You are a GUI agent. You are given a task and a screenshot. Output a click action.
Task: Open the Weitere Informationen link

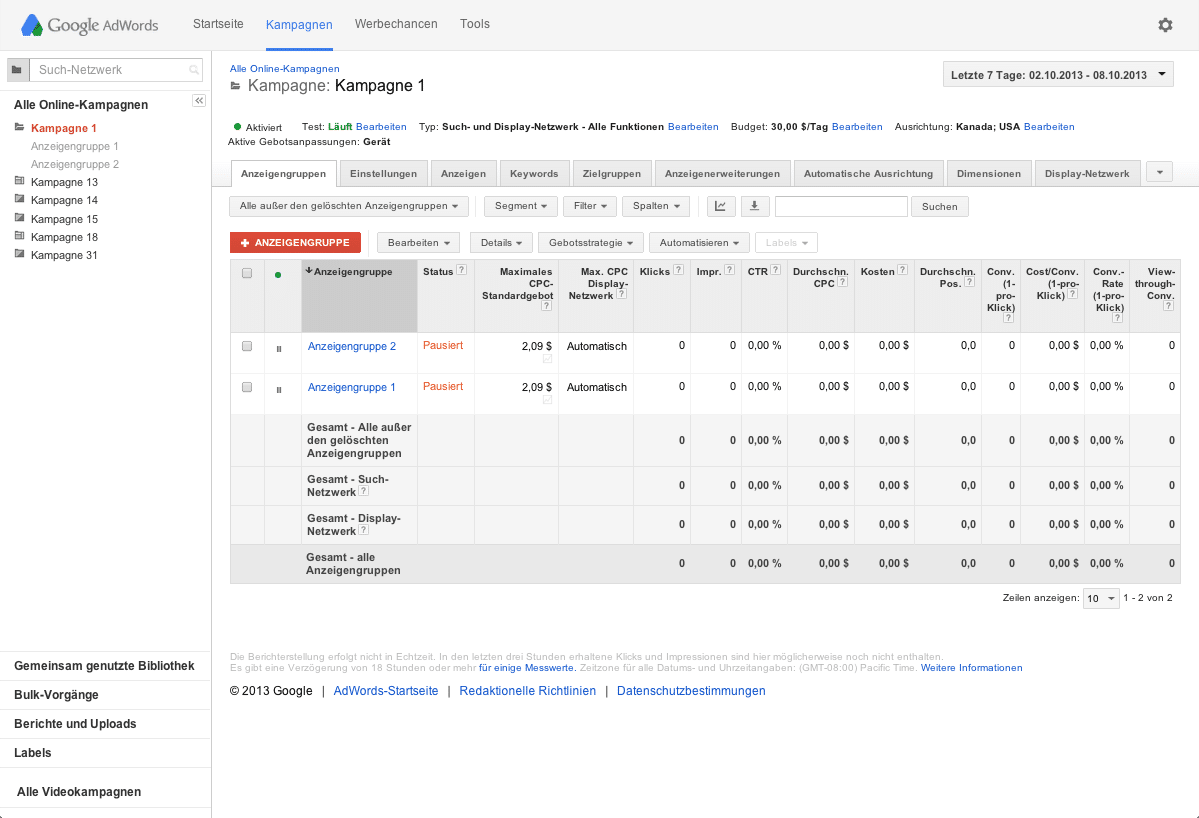coord(971,668)
